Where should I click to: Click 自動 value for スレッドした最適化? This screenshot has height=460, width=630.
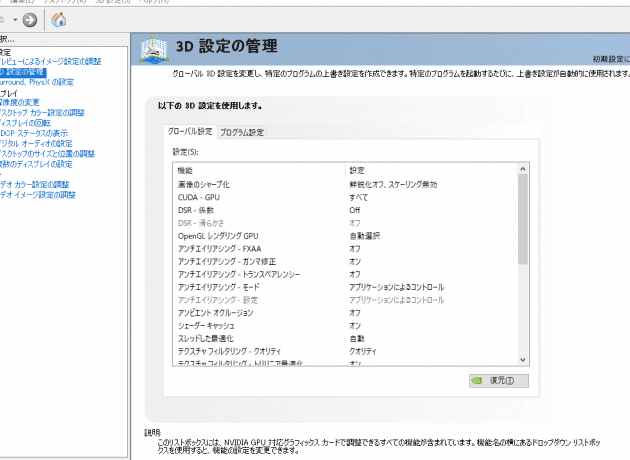(357, 339)
